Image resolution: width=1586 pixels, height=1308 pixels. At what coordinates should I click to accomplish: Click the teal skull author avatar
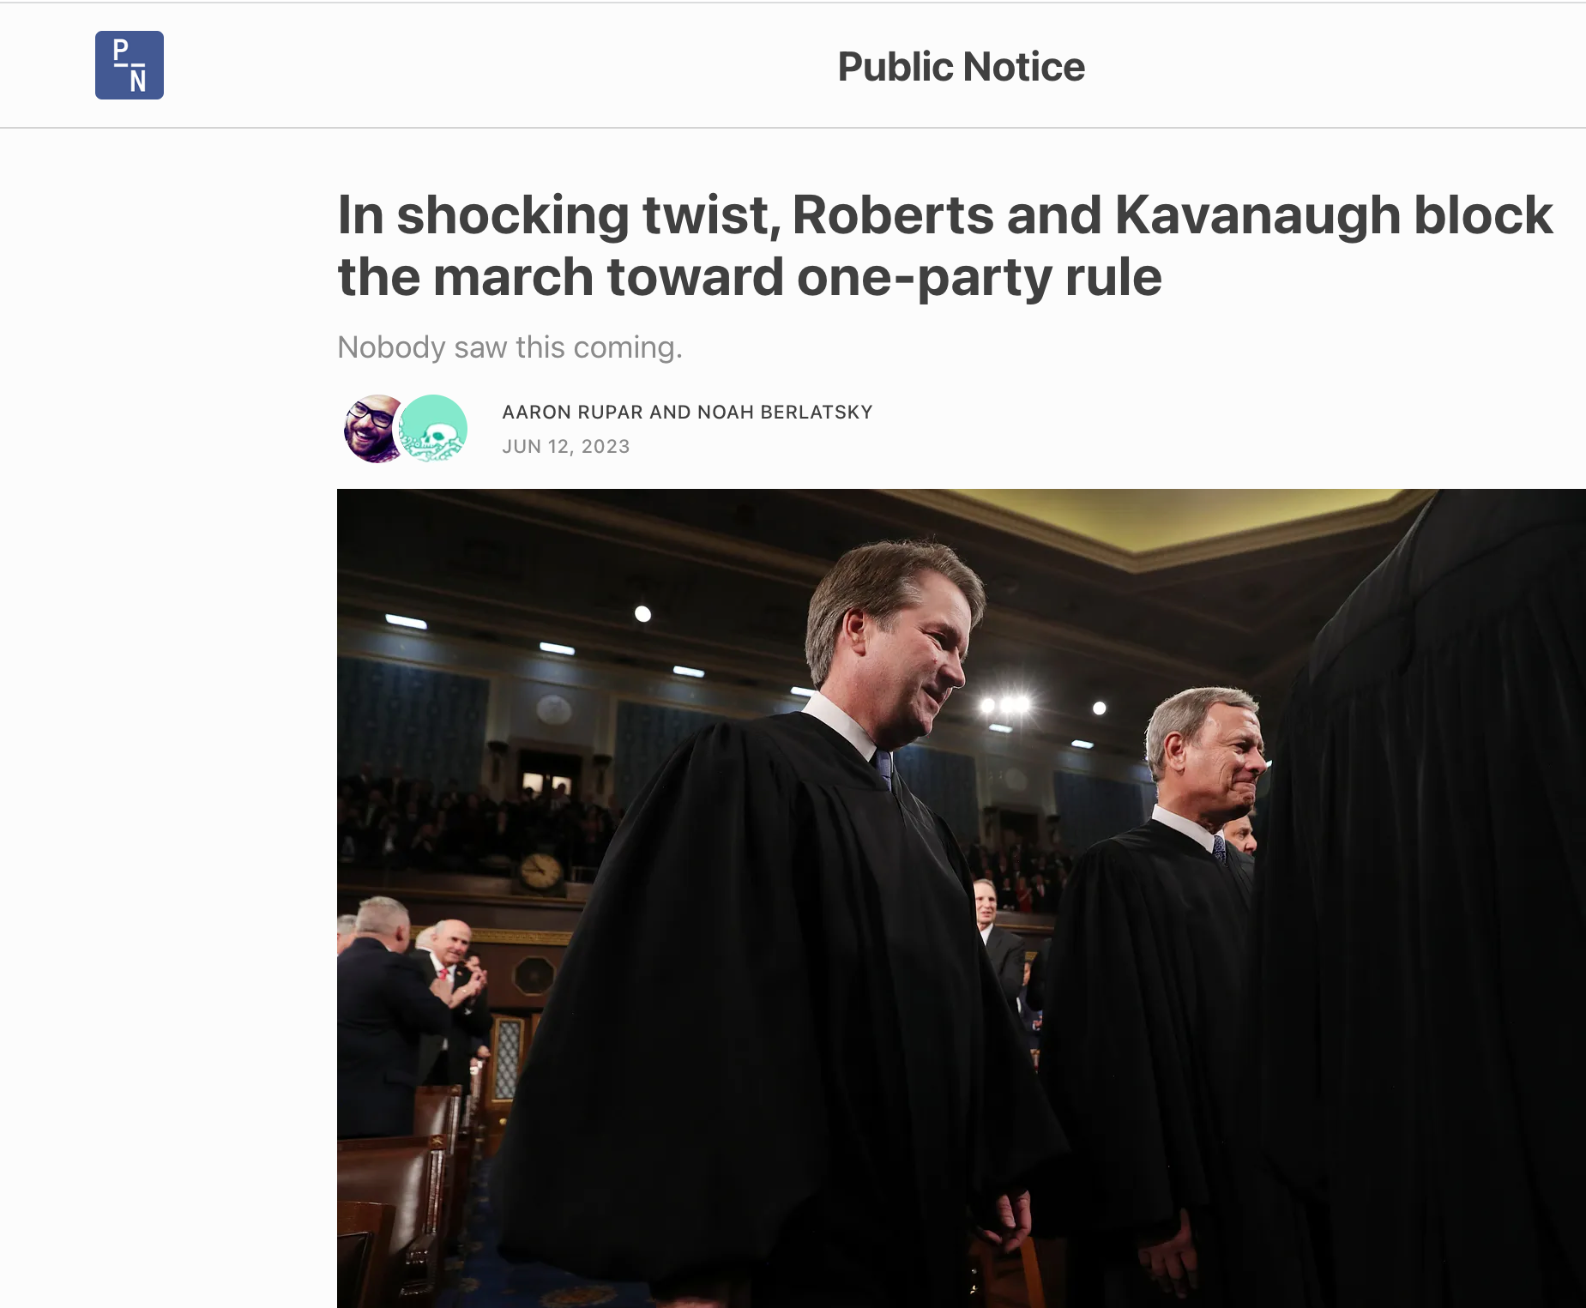434,428
